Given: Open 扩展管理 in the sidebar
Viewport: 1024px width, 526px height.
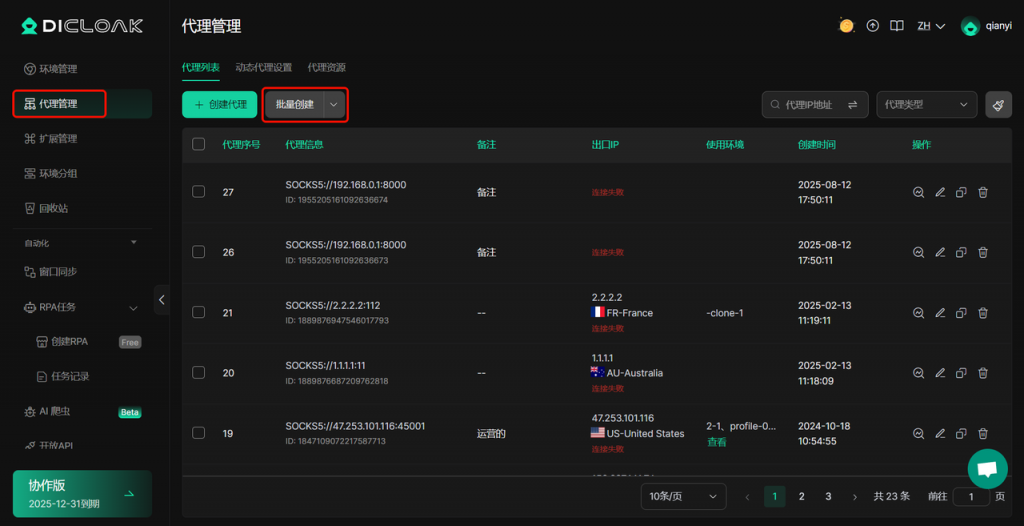Looking at the screenshot, I should click(x=51, y=139).
